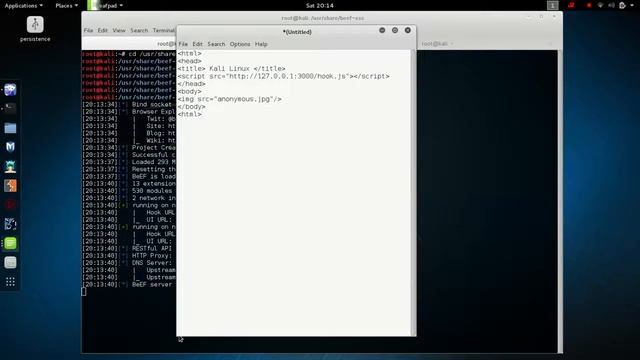Screen dimensions: 640x360
Task: Click the <title> Kali Linux </title> line
Action: [x=231, y=69]
